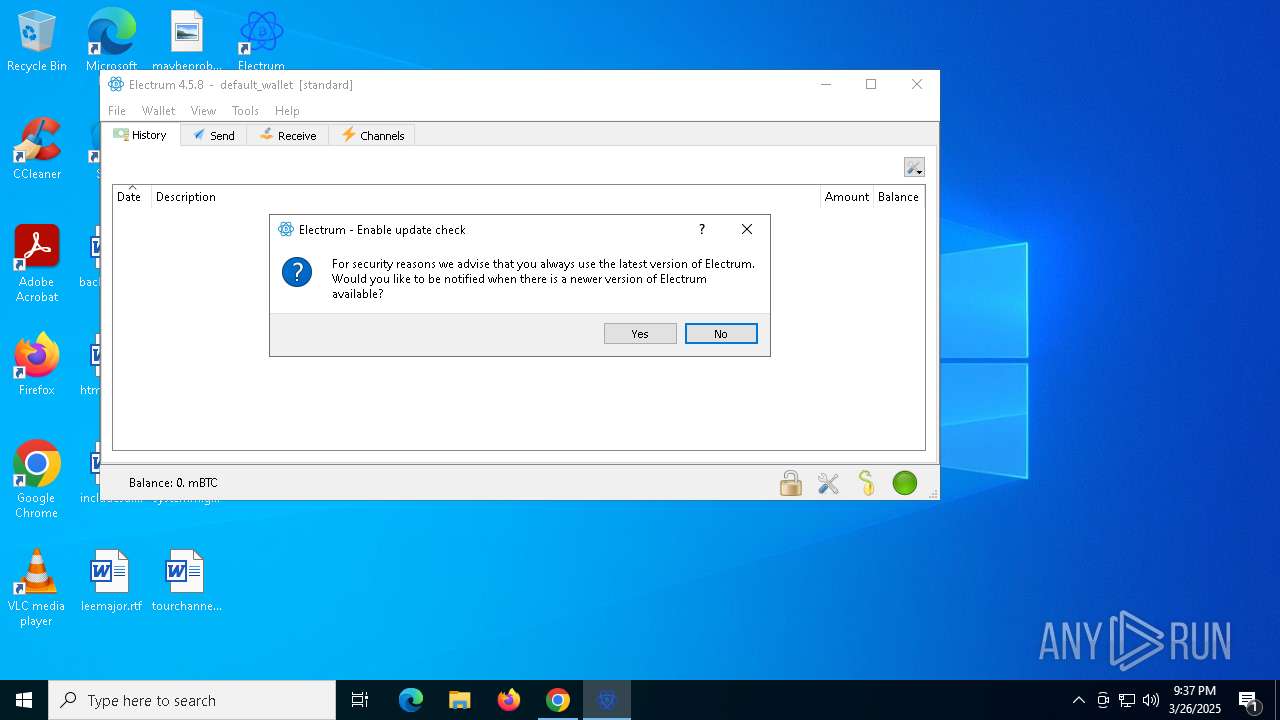This screenshot has height=720, width=1280.
Task: Click the network tray icon
Action: (x=1127, y=700)
